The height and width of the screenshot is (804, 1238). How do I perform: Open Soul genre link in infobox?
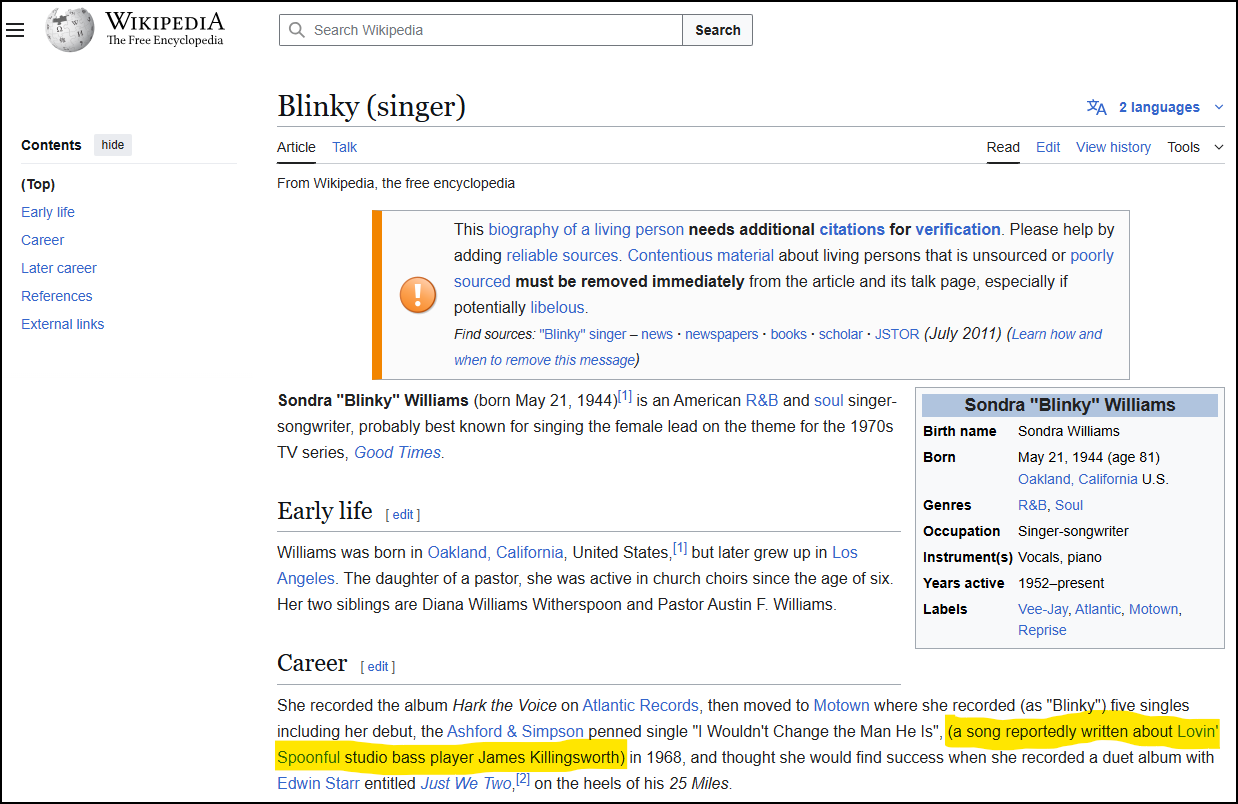1069,505
